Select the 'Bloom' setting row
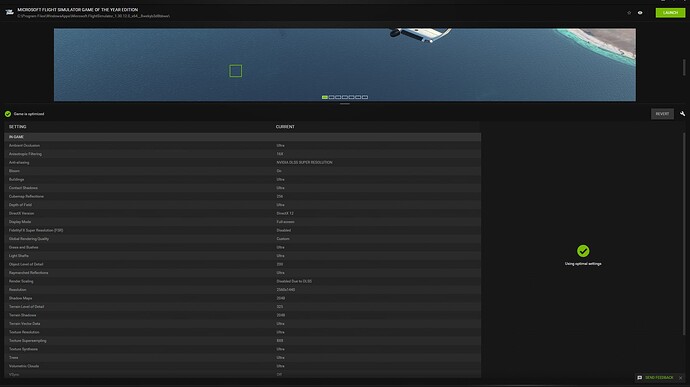 pyautogui.click(x=242, y=171)
